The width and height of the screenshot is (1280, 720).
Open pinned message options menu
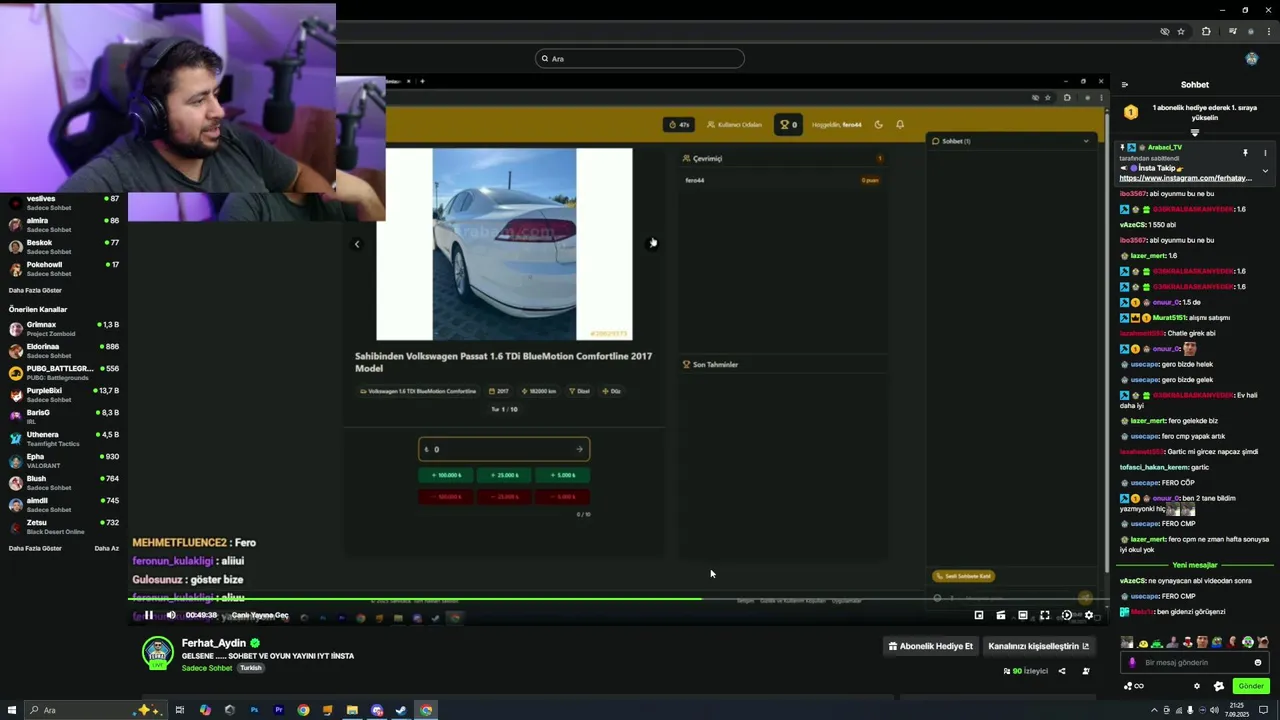[x=1265, y=153]
